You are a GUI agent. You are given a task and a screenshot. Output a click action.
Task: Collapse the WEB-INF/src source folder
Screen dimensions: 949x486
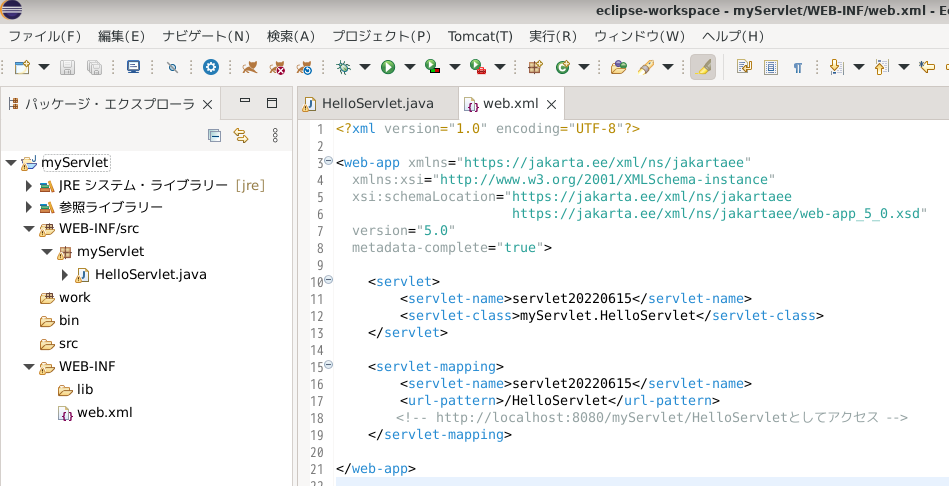(x=28, y=229)
